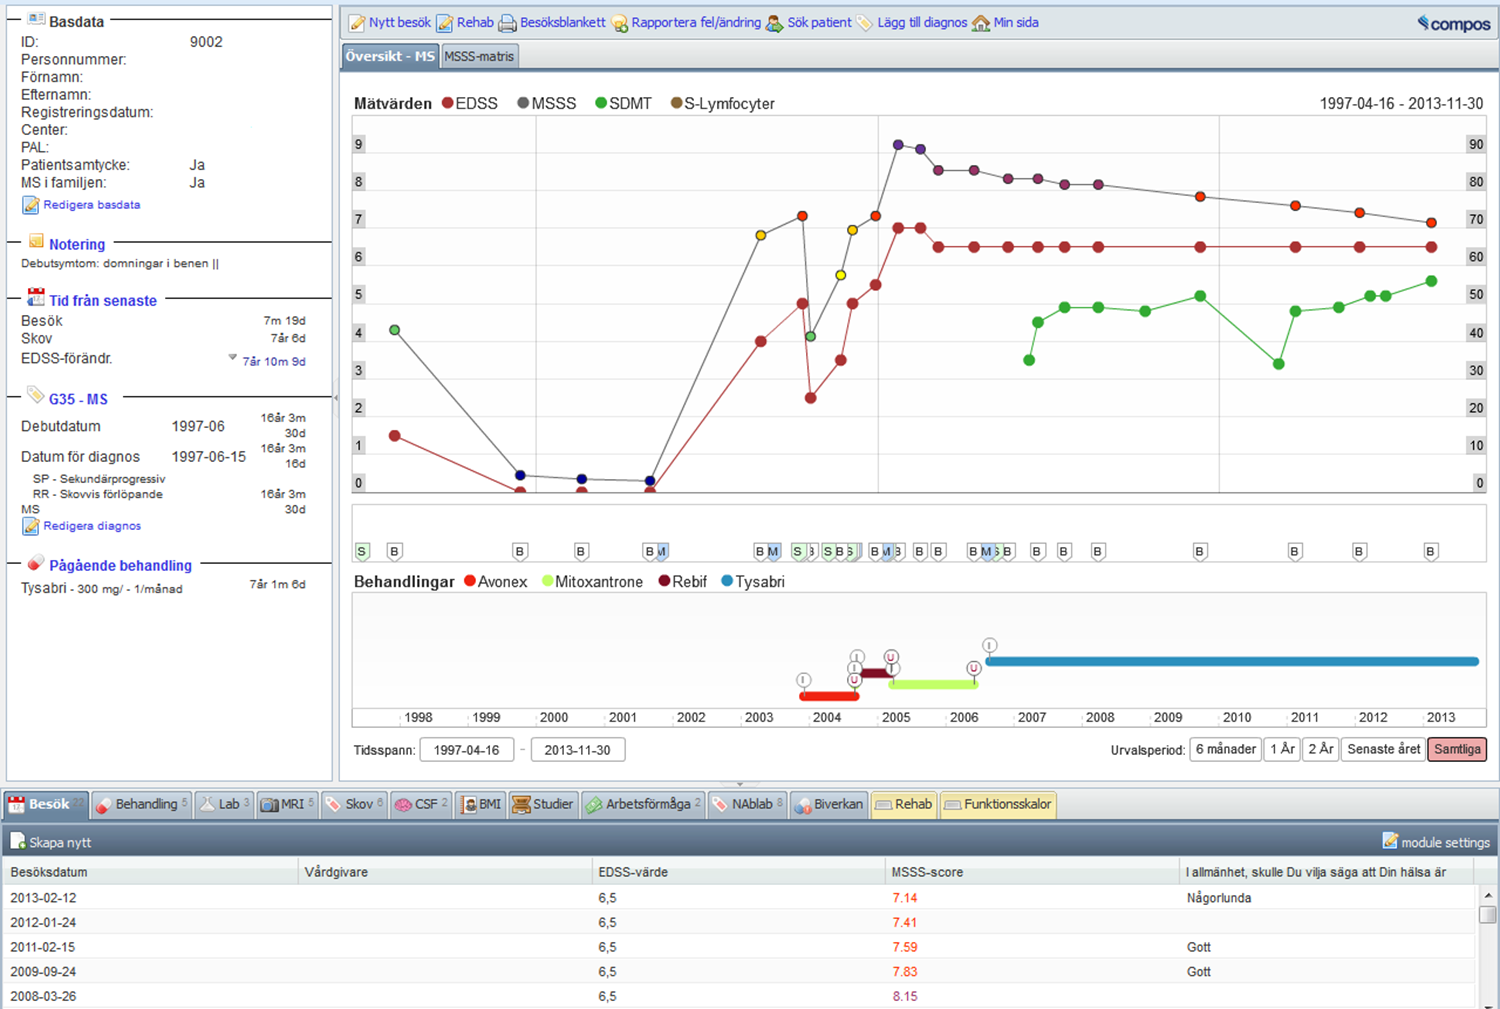The height and width of the screenshot is (1009, 1500).
Task: Select visit row 2013-02-12
Action: click(x=740, y=898)
